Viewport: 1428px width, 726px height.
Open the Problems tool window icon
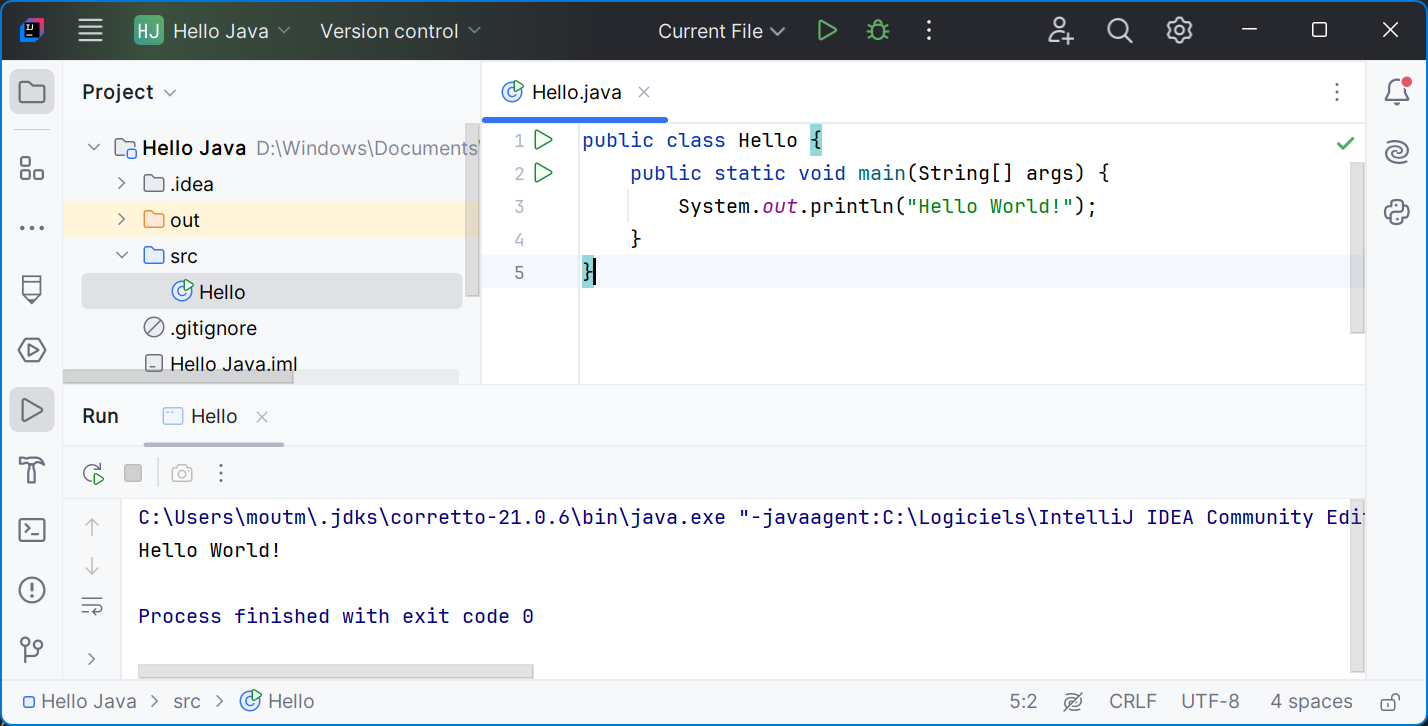(x=32, y=590)
